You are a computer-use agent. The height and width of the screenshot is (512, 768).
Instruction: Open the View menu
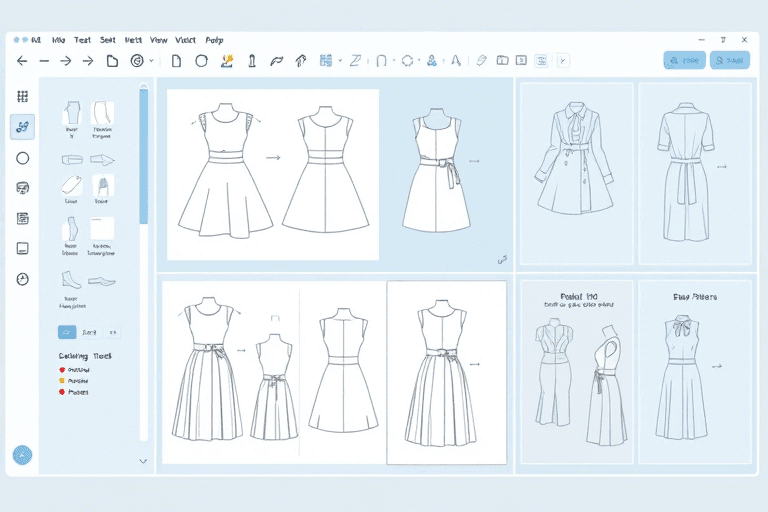click(159, 40)
